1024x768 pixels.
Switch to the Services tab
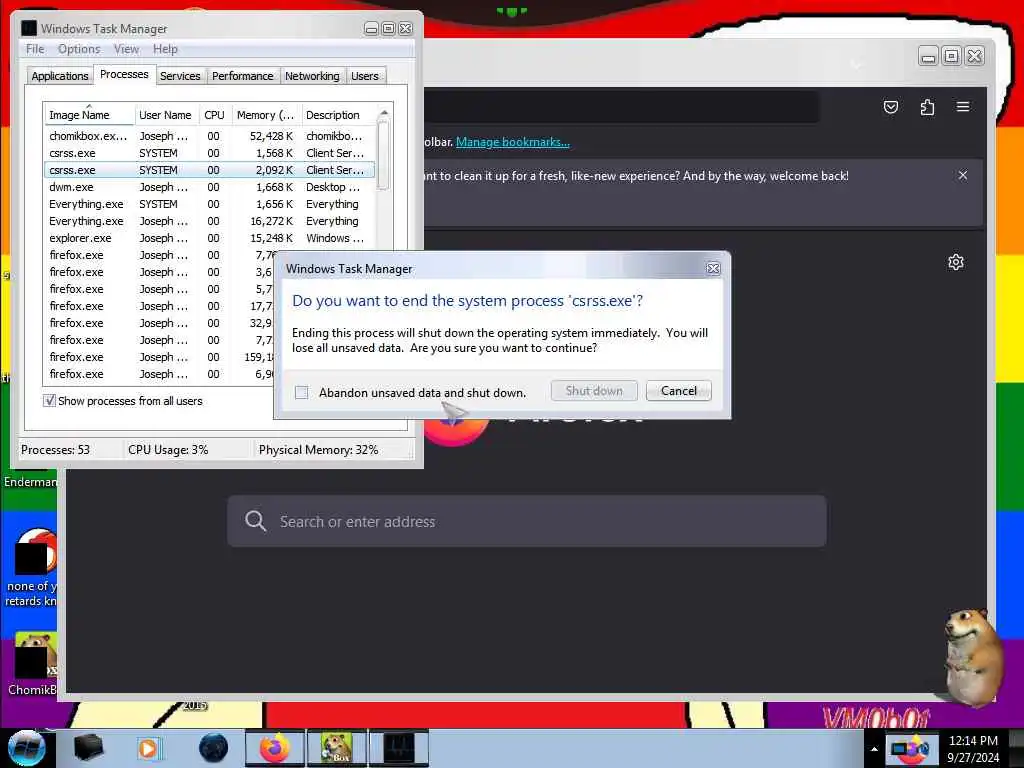[x=180, y=76]
